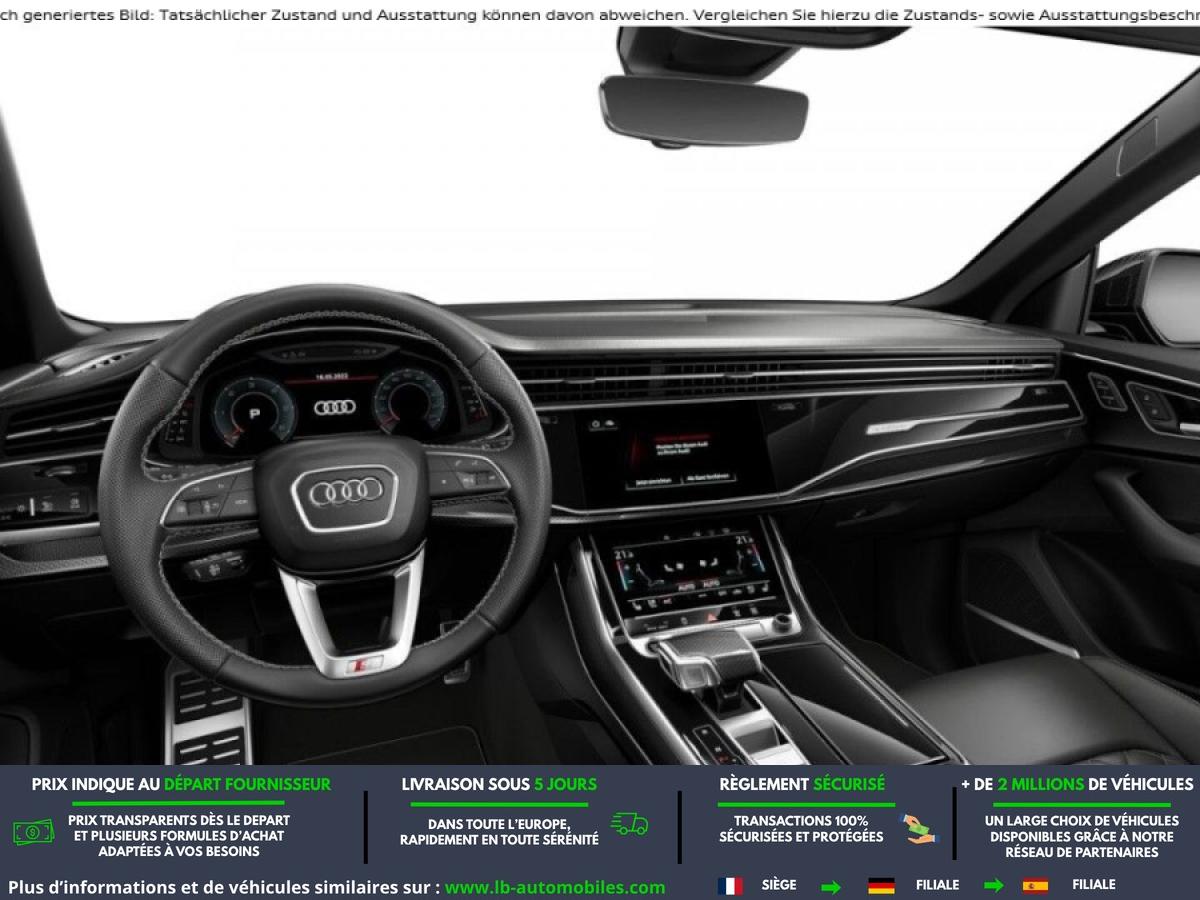The image size is (1200, 900).
Task: Click the S badge on steering wheel bottom
Action: (x=361, y=665)
